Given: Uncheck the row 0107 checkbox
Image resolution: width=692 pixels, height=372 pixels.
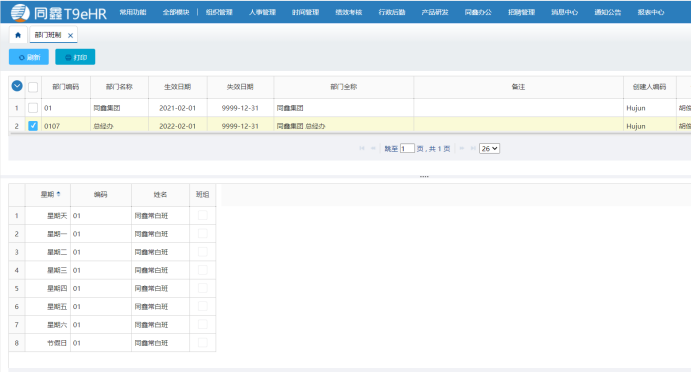Looking at the screenshot, I should coord(33,126).
